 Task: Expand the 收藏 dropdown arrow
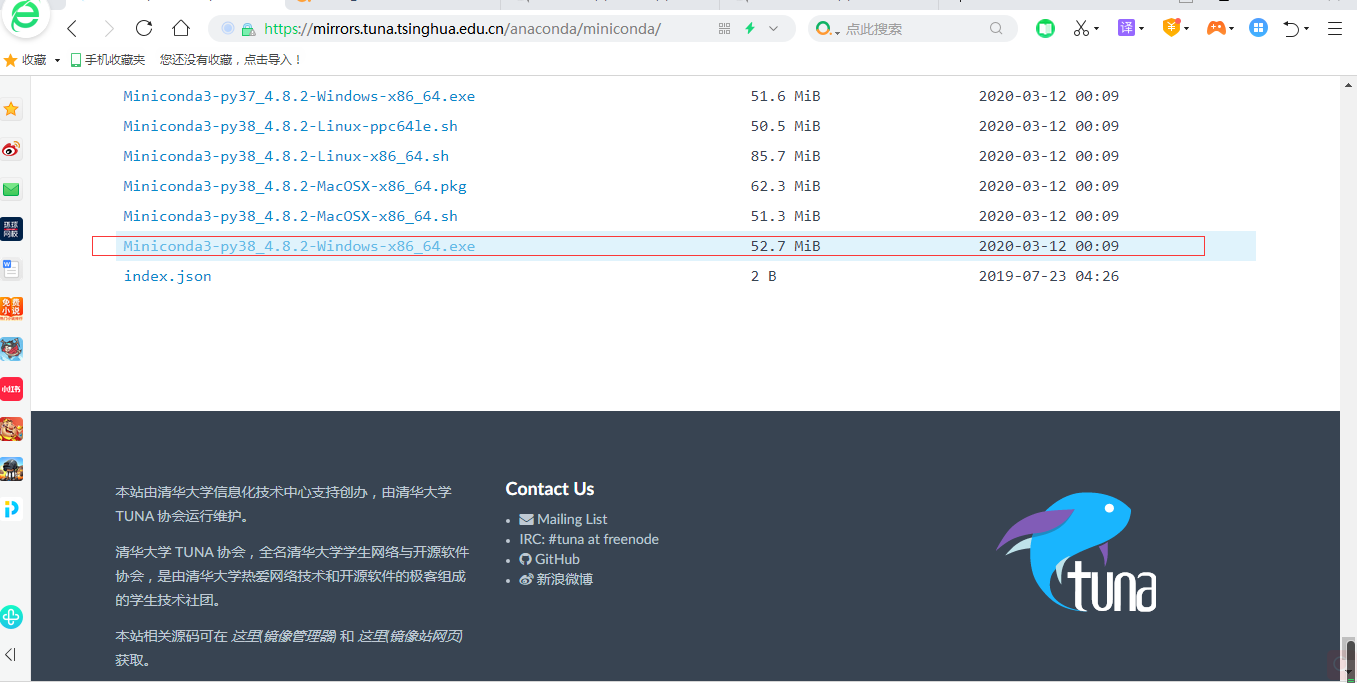57,61
